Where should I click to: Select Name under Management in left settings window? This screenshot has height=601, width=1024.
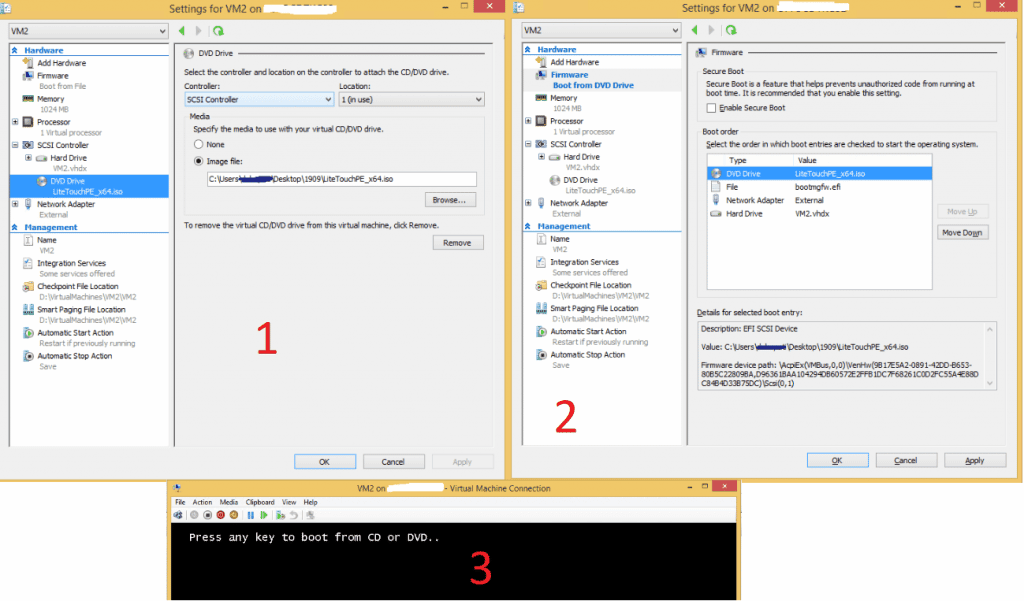coord(46,240)
